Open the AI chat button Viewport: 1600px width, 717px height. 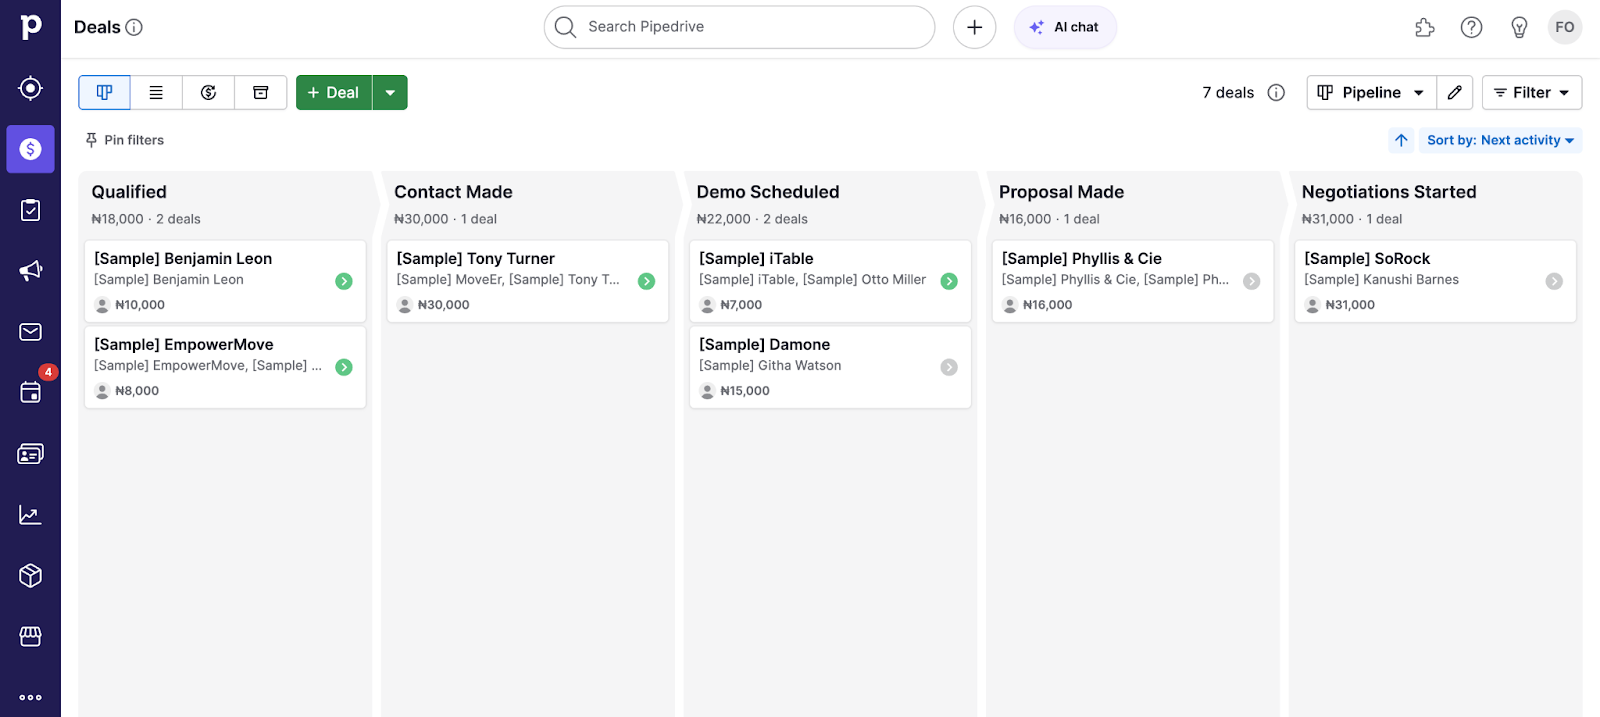click(x=1065, y=27)
